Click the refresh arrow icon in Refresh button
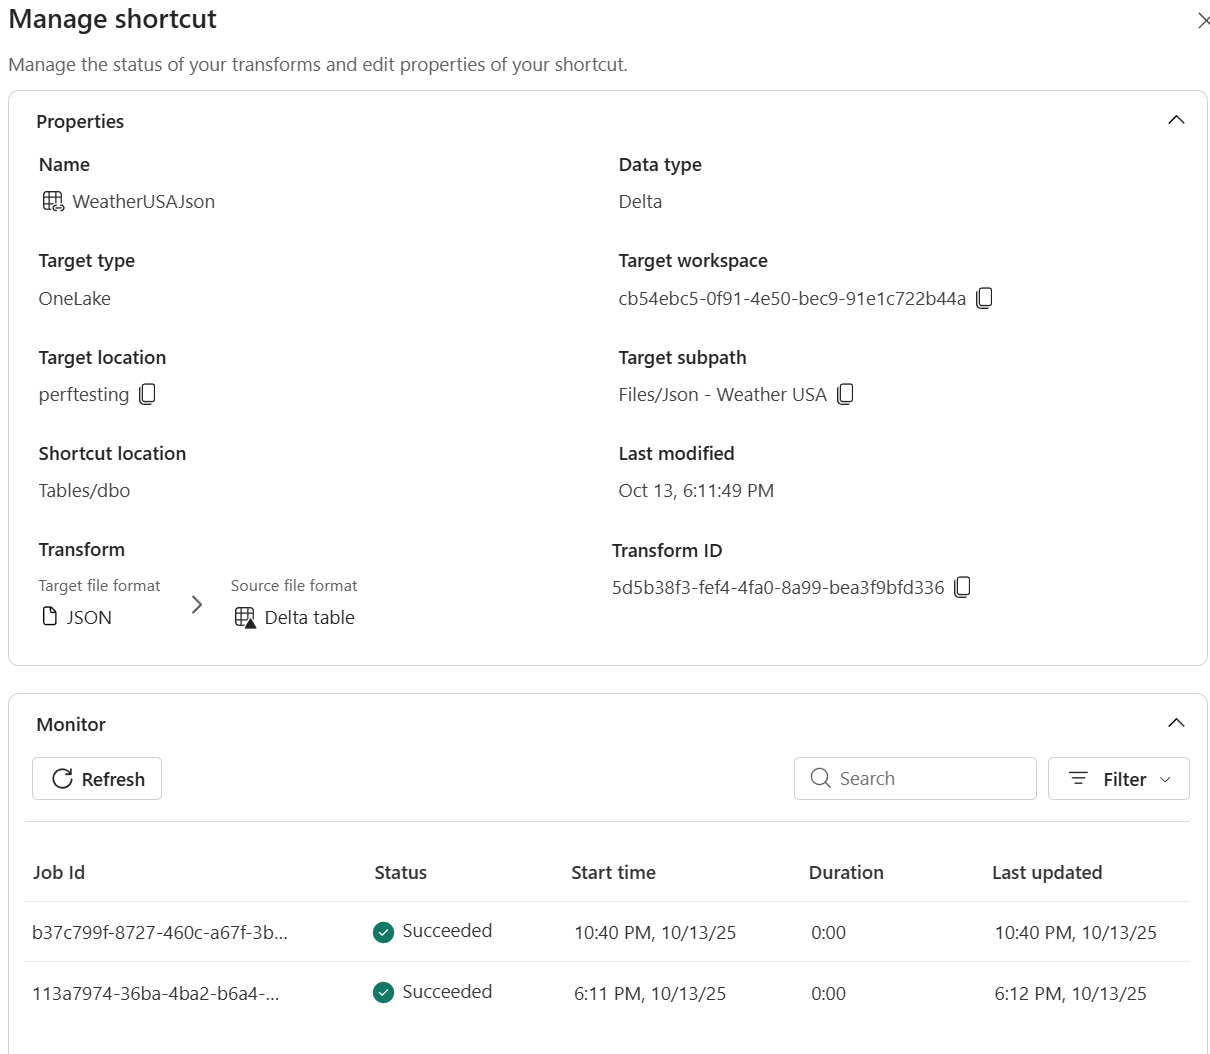The width and height of the screenshot is (1210, 1054). click(x=62, y=778)
